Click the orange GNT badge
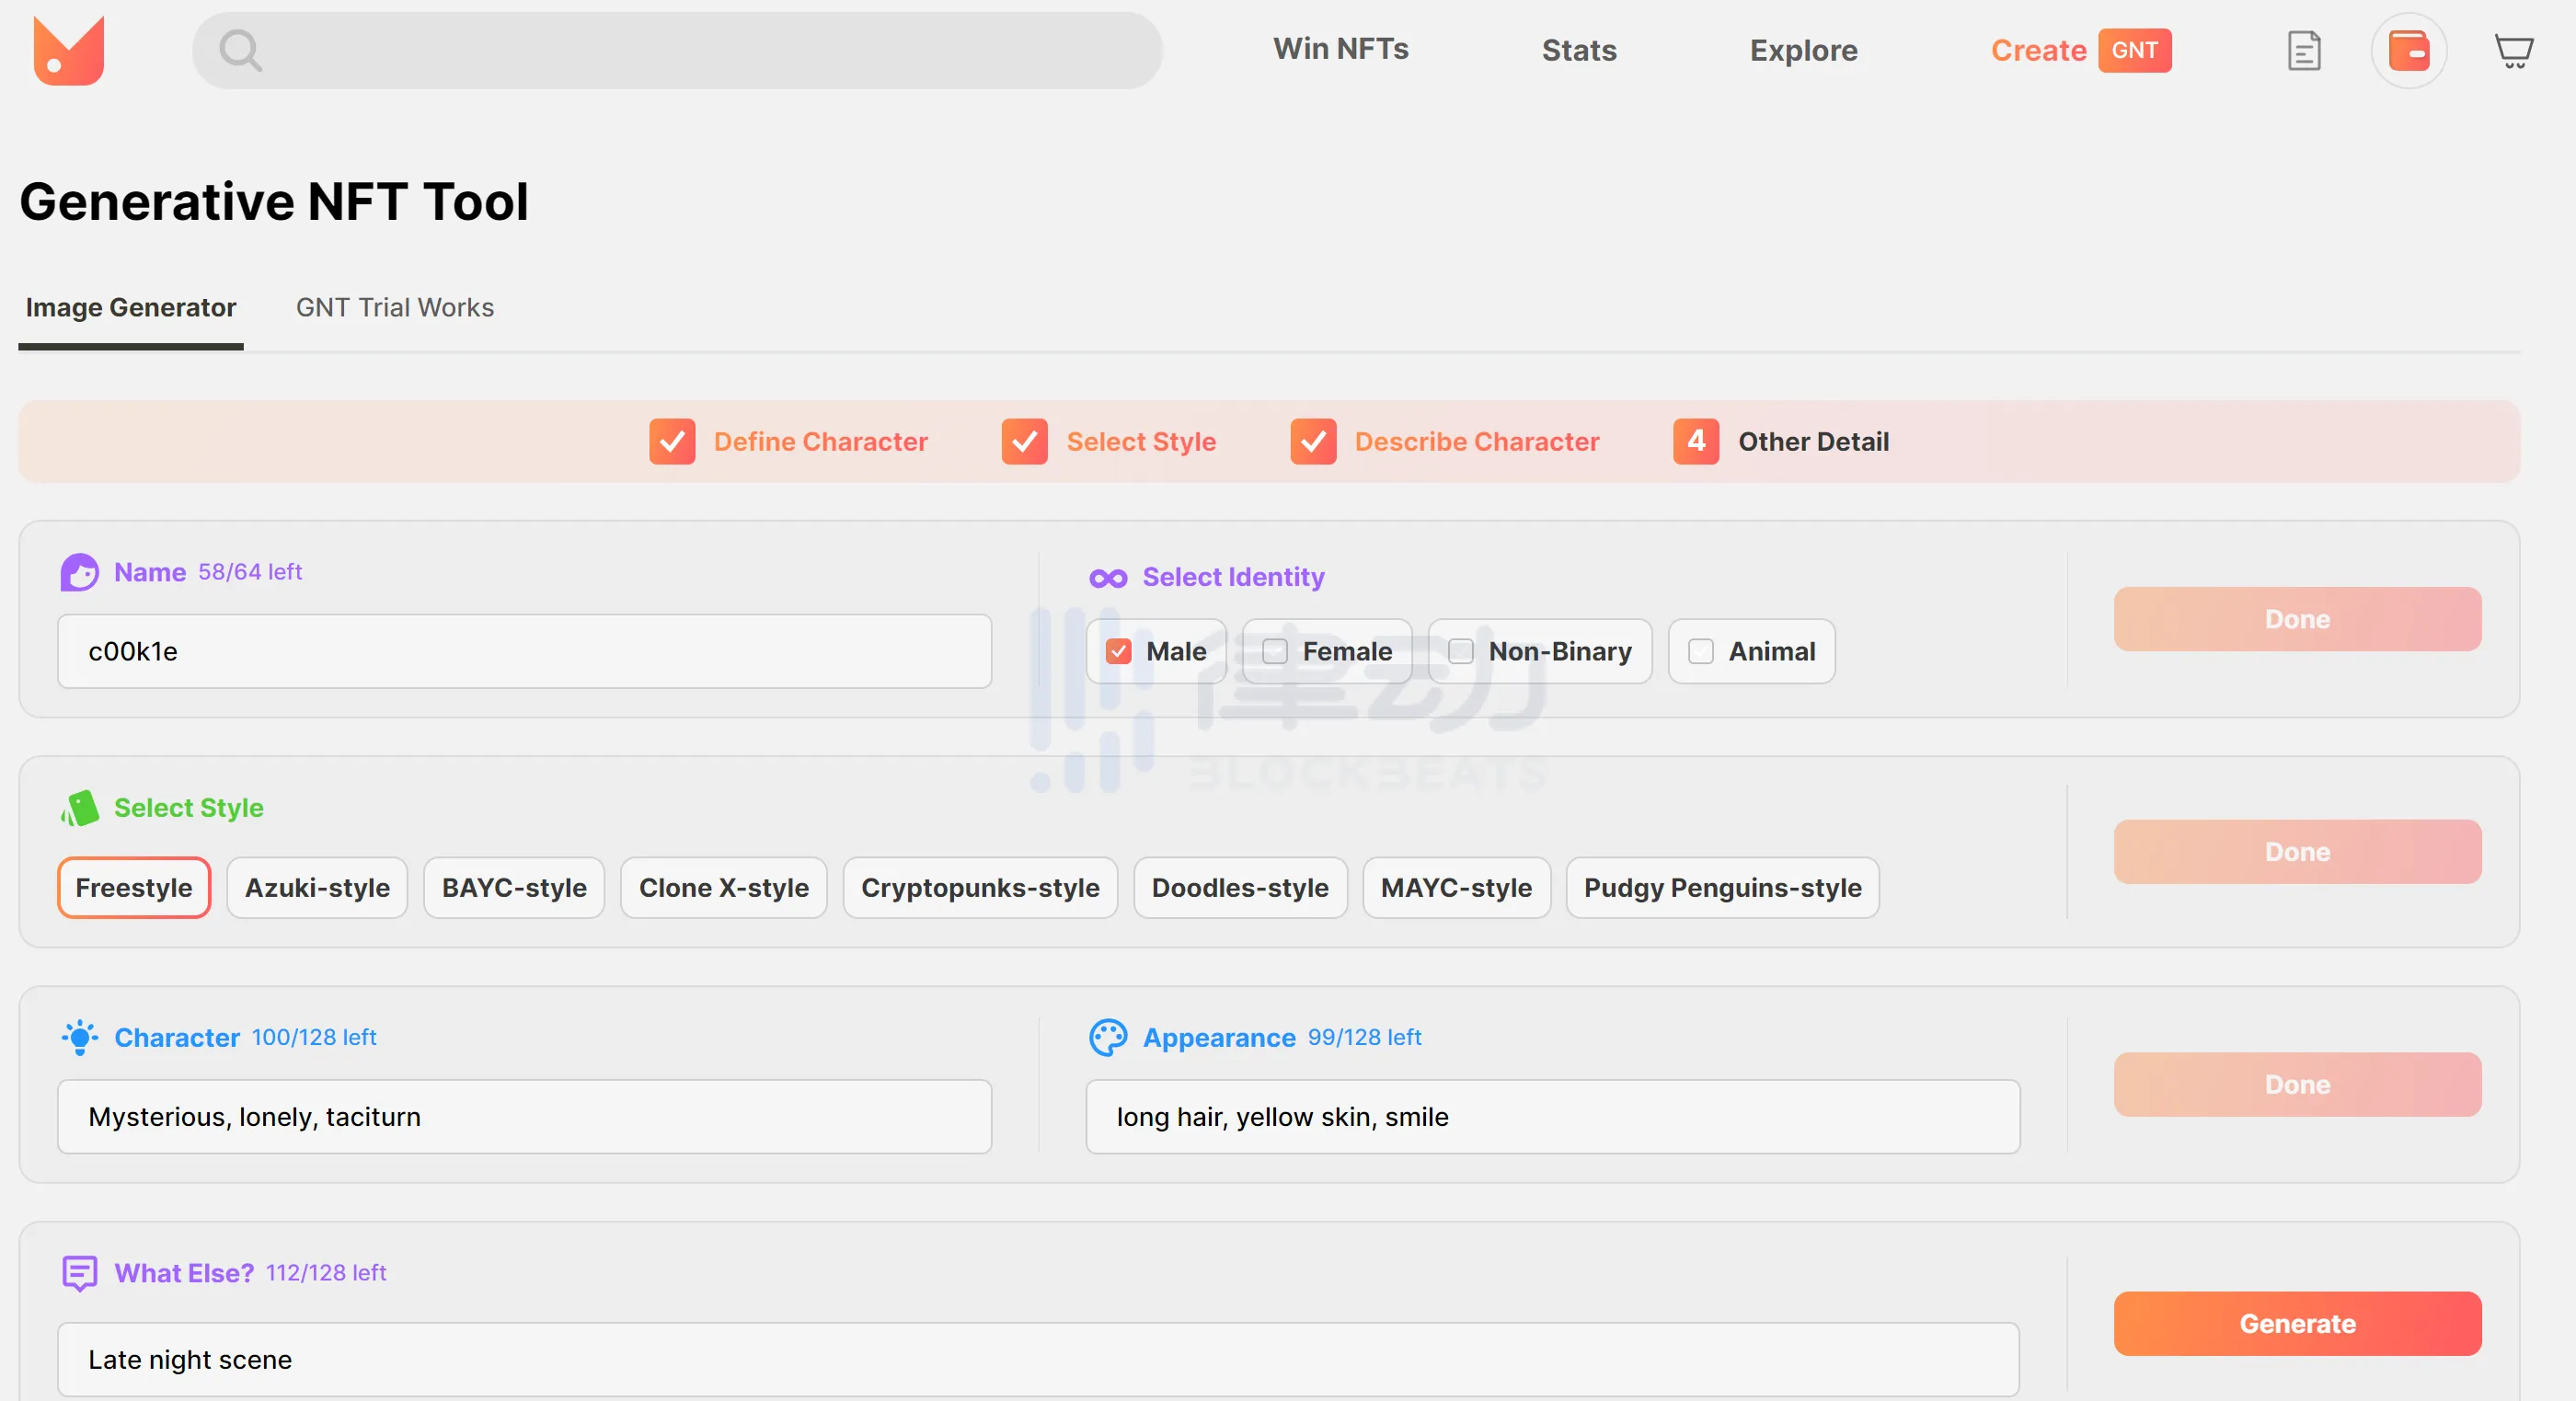The image size is (2576, 1401). pyautogui.click(x=2134, y=50)
